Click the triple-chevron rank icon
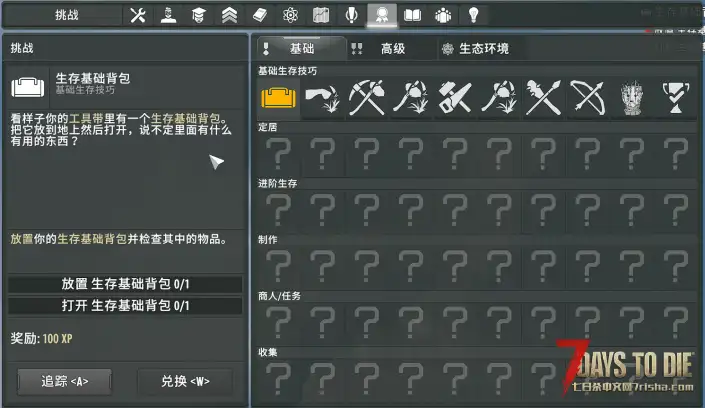 [229, 15]
